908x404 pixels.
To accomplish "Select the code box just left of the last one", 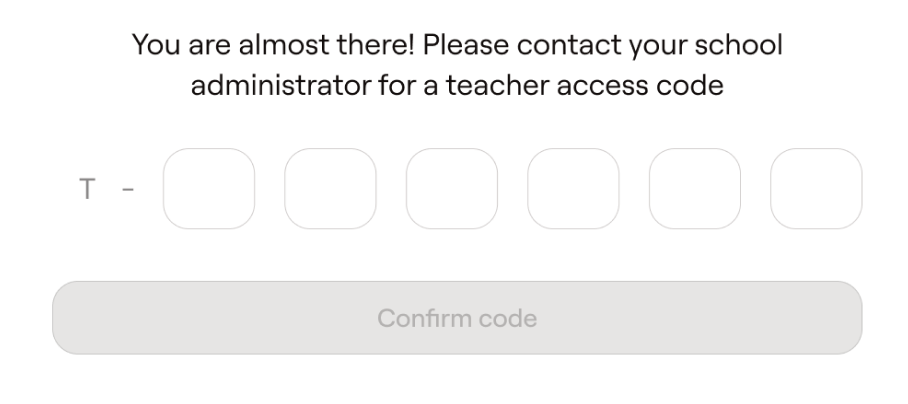I will [x=695, y=189].
